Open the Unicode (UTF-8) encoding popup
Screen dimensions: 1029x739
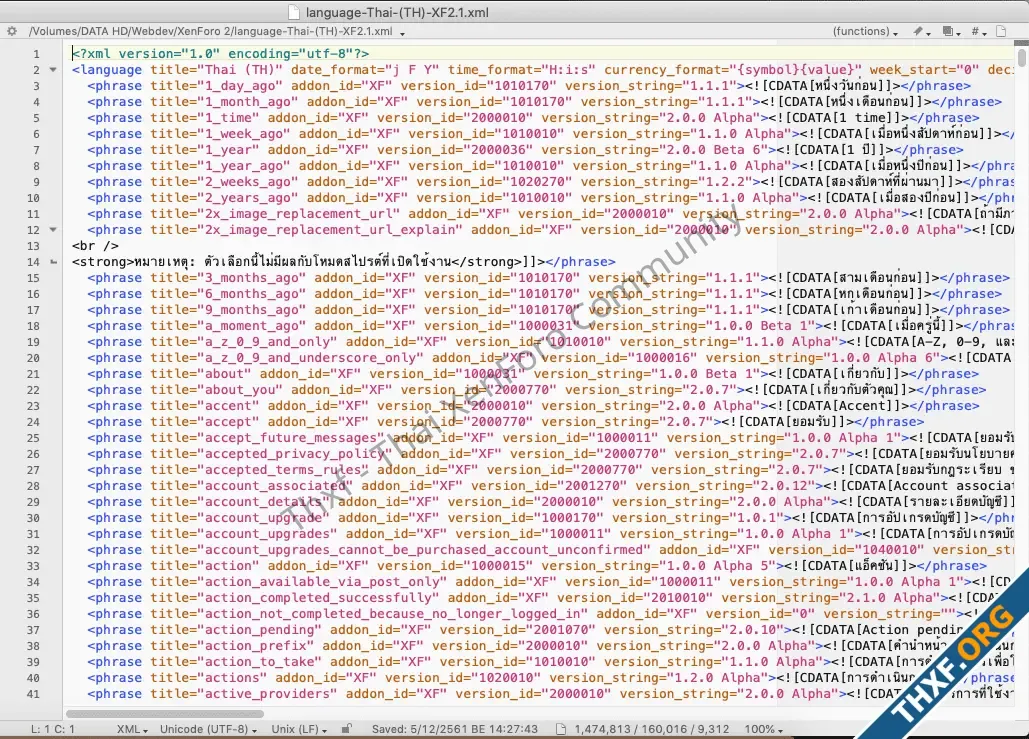pyautogui.click(x=208, y=728)
